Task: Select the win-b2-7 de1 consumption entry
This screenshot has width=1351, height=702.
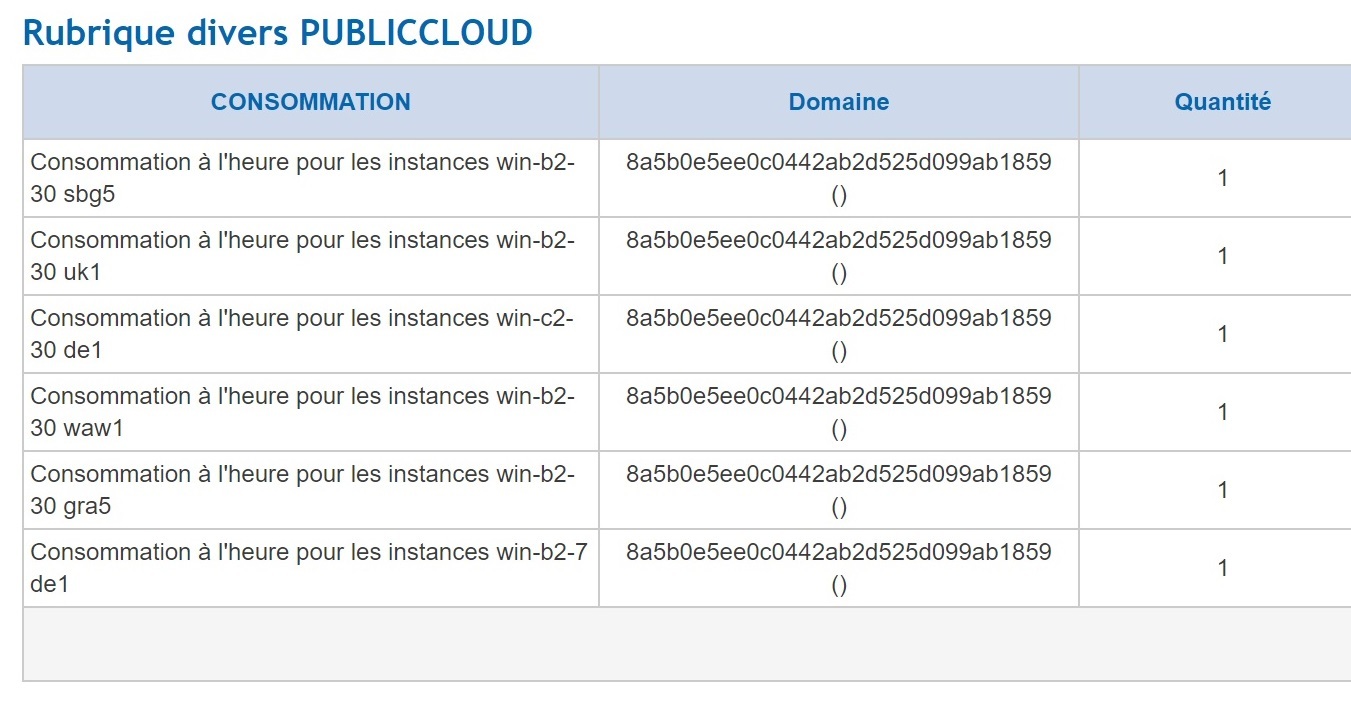Action: [x=308, y=568]
